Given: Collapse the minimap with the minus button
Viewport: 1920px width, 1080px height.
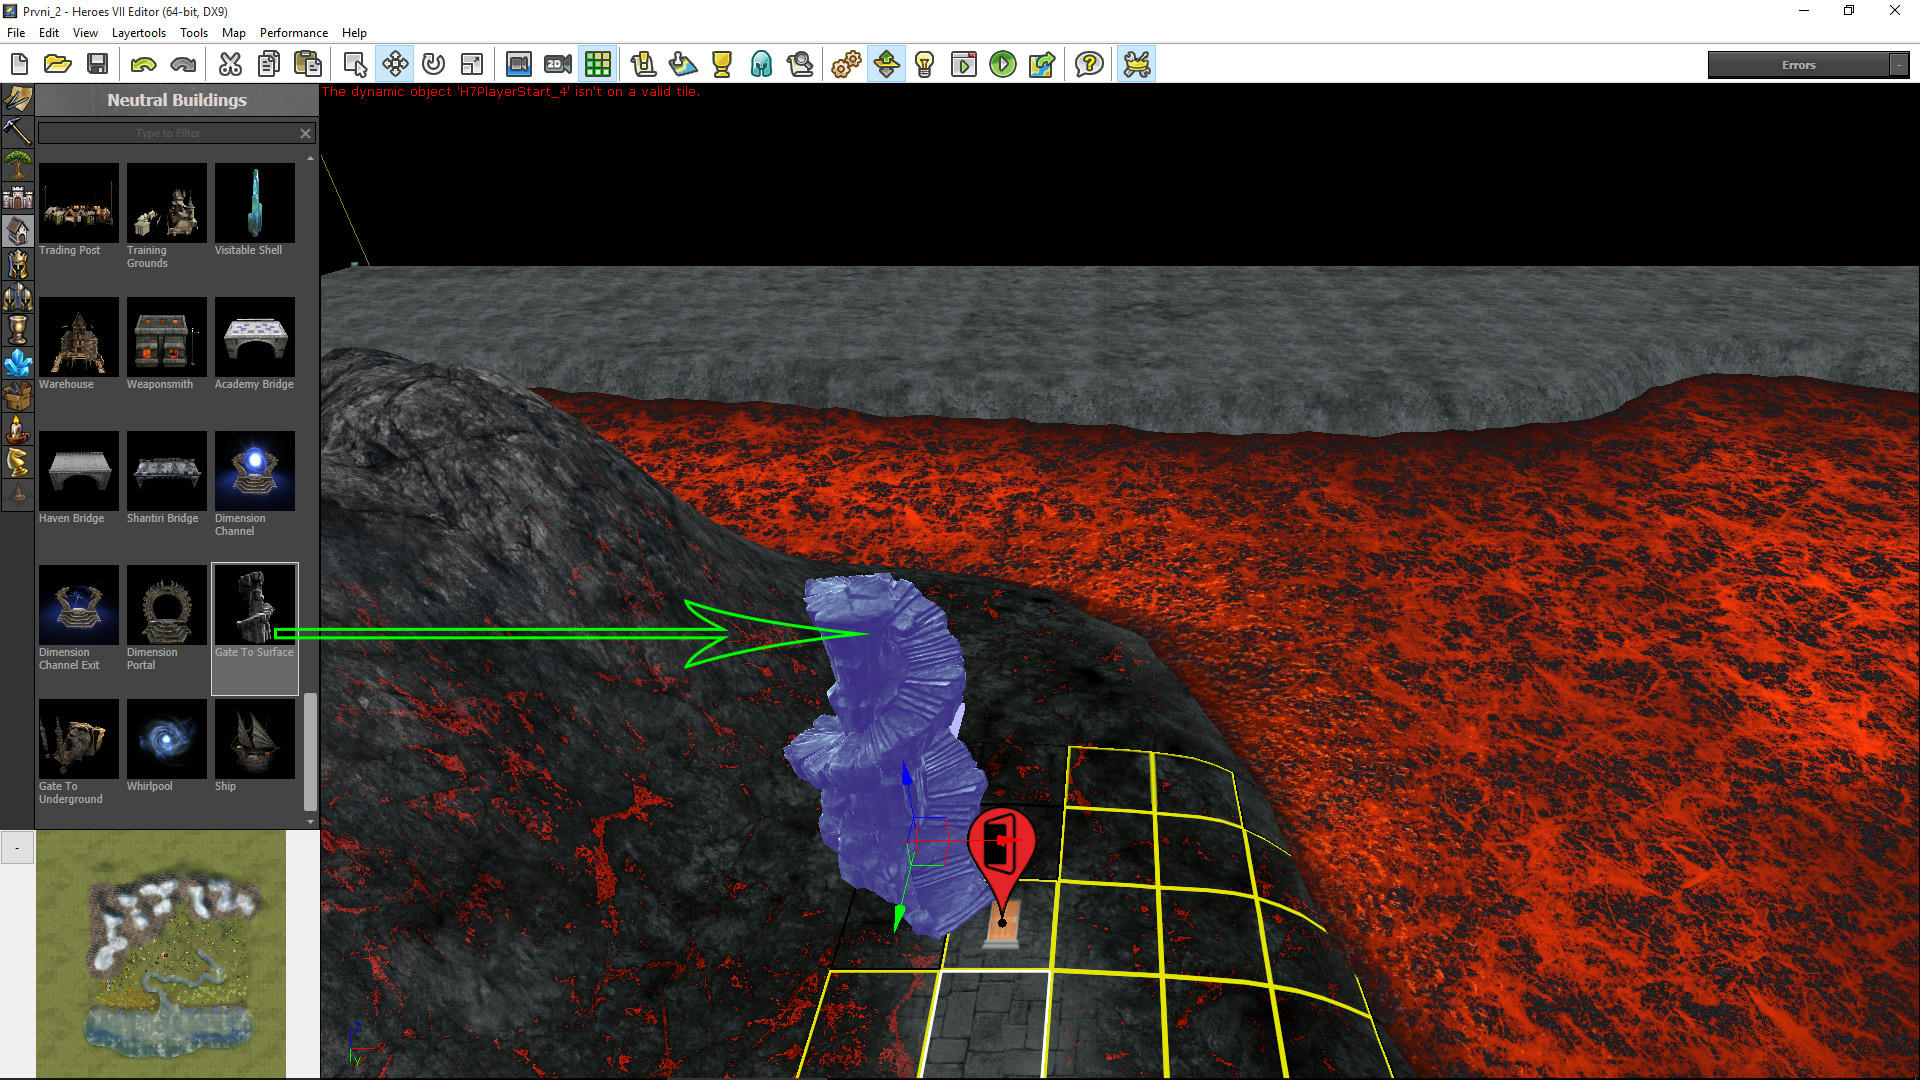Looking at the screenshot, I should point(17,848).
